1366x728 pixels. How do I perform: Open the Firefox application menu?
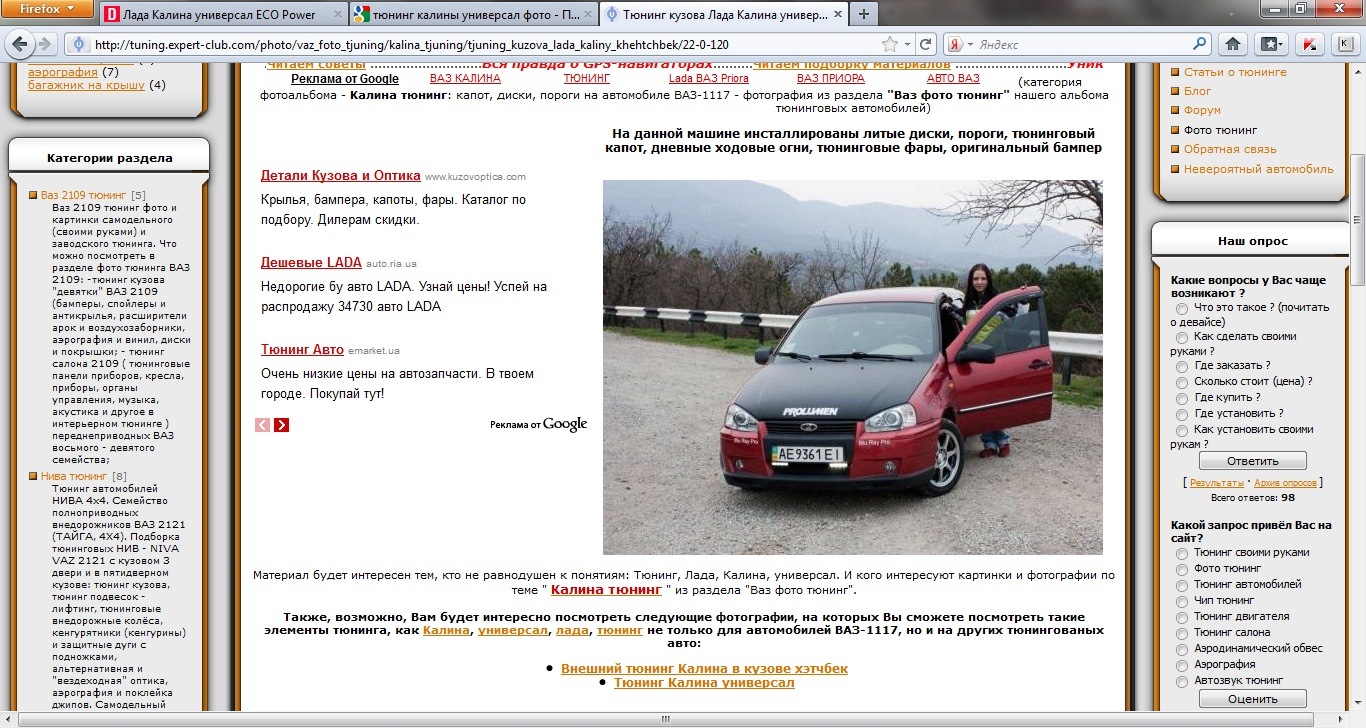pyautogui.click(x=46, y=9)
